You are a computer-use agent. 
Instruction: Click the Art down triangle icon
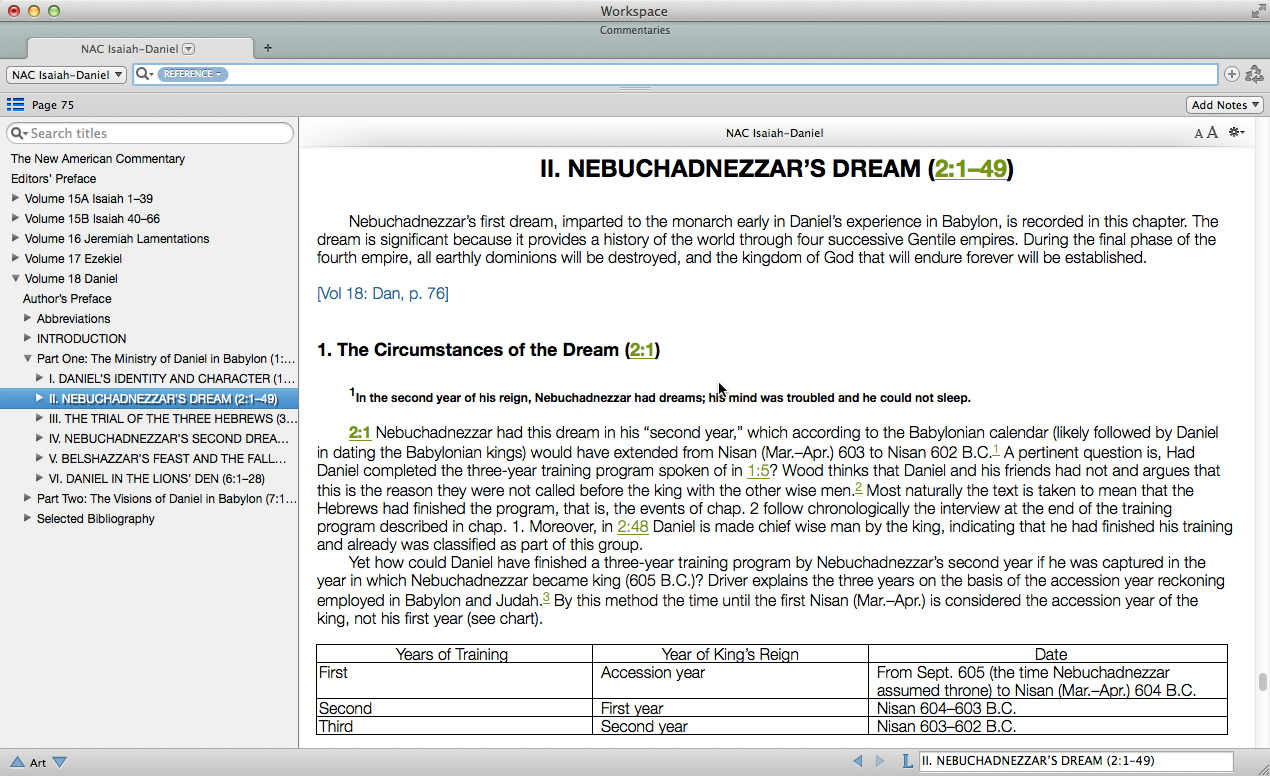[x=60, y=762]
